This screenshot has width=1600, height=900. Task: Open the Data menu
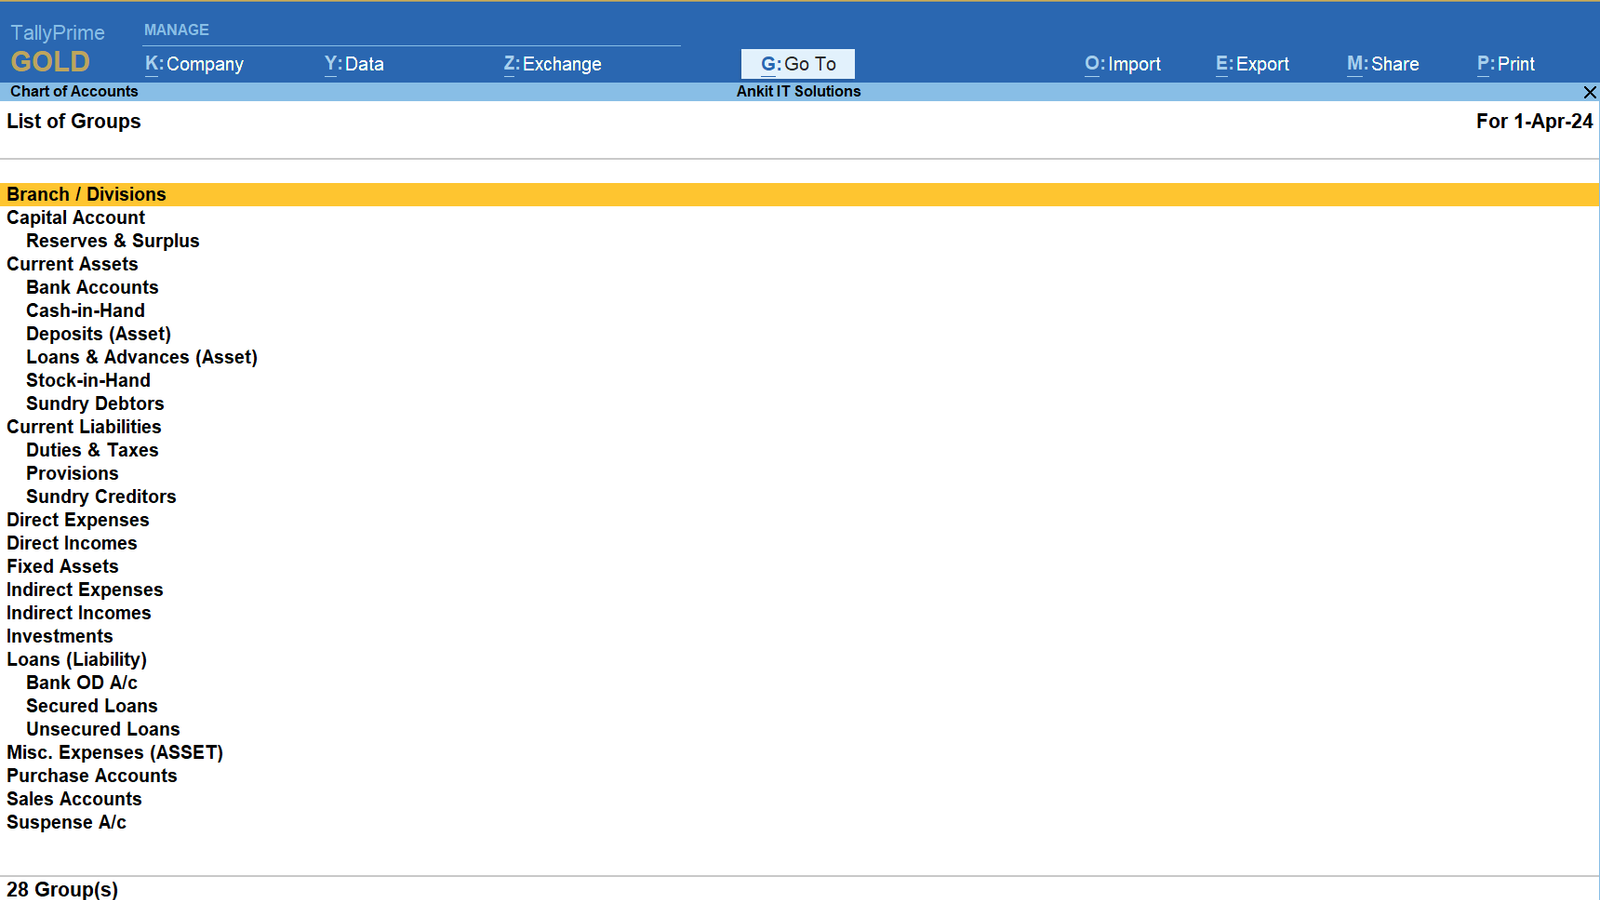(x=354, y=64)
